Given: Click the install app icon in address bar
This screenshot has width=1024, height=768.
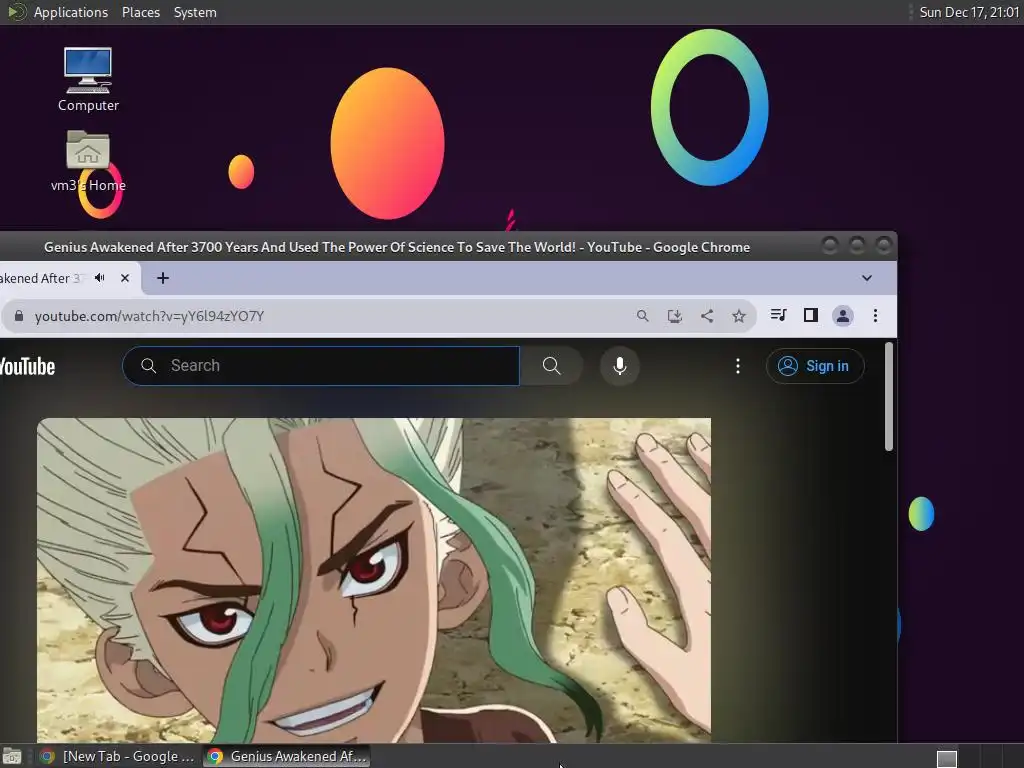Looking at the screenshot, I should (x=675, y=316).
